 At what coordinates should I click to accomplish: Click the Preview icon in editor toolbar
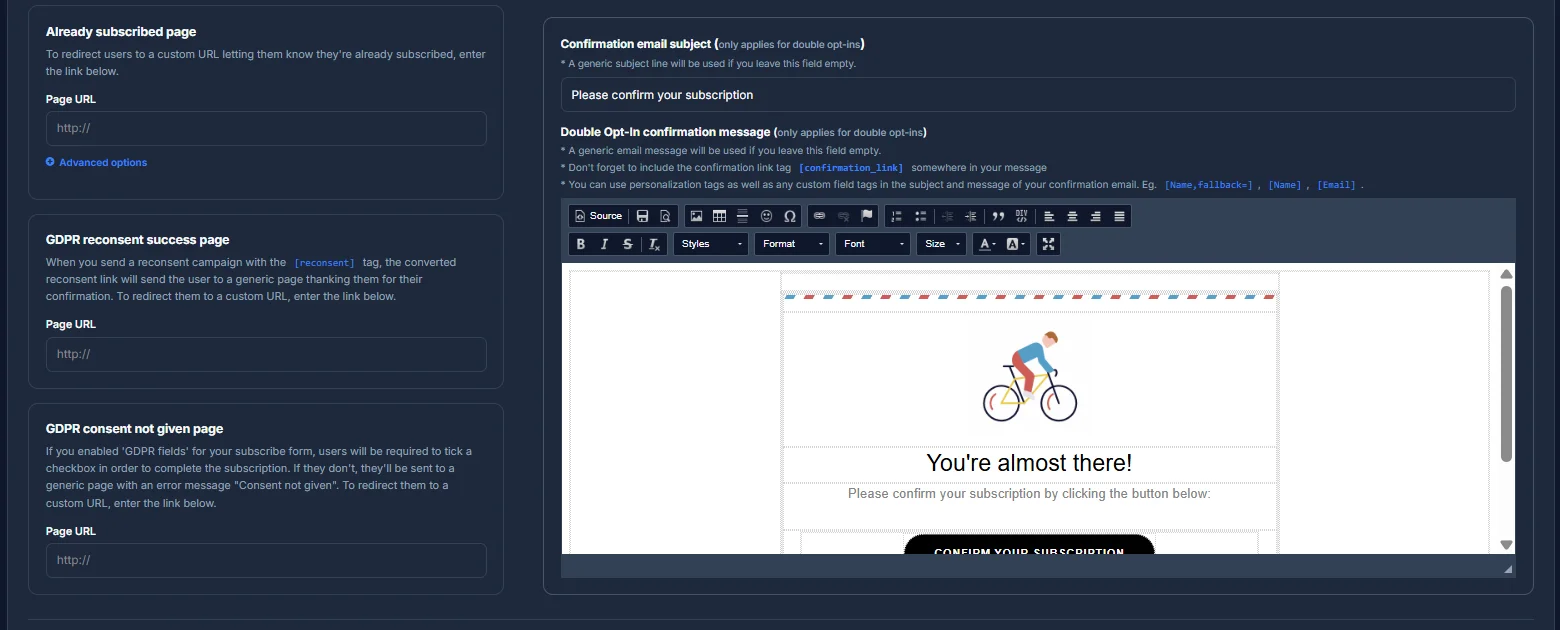665,216
